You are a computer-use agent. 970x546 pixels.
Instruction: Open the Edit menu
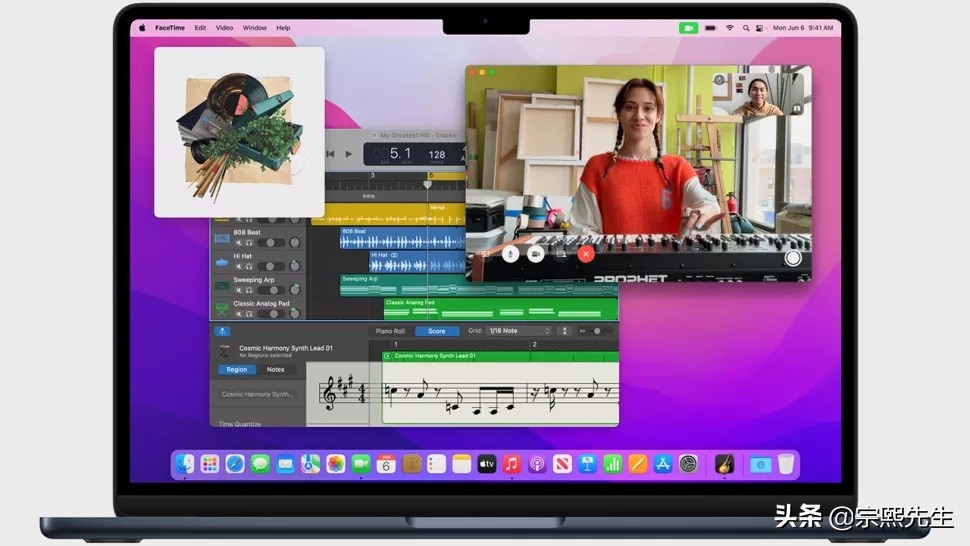click(x=200, y=28)
